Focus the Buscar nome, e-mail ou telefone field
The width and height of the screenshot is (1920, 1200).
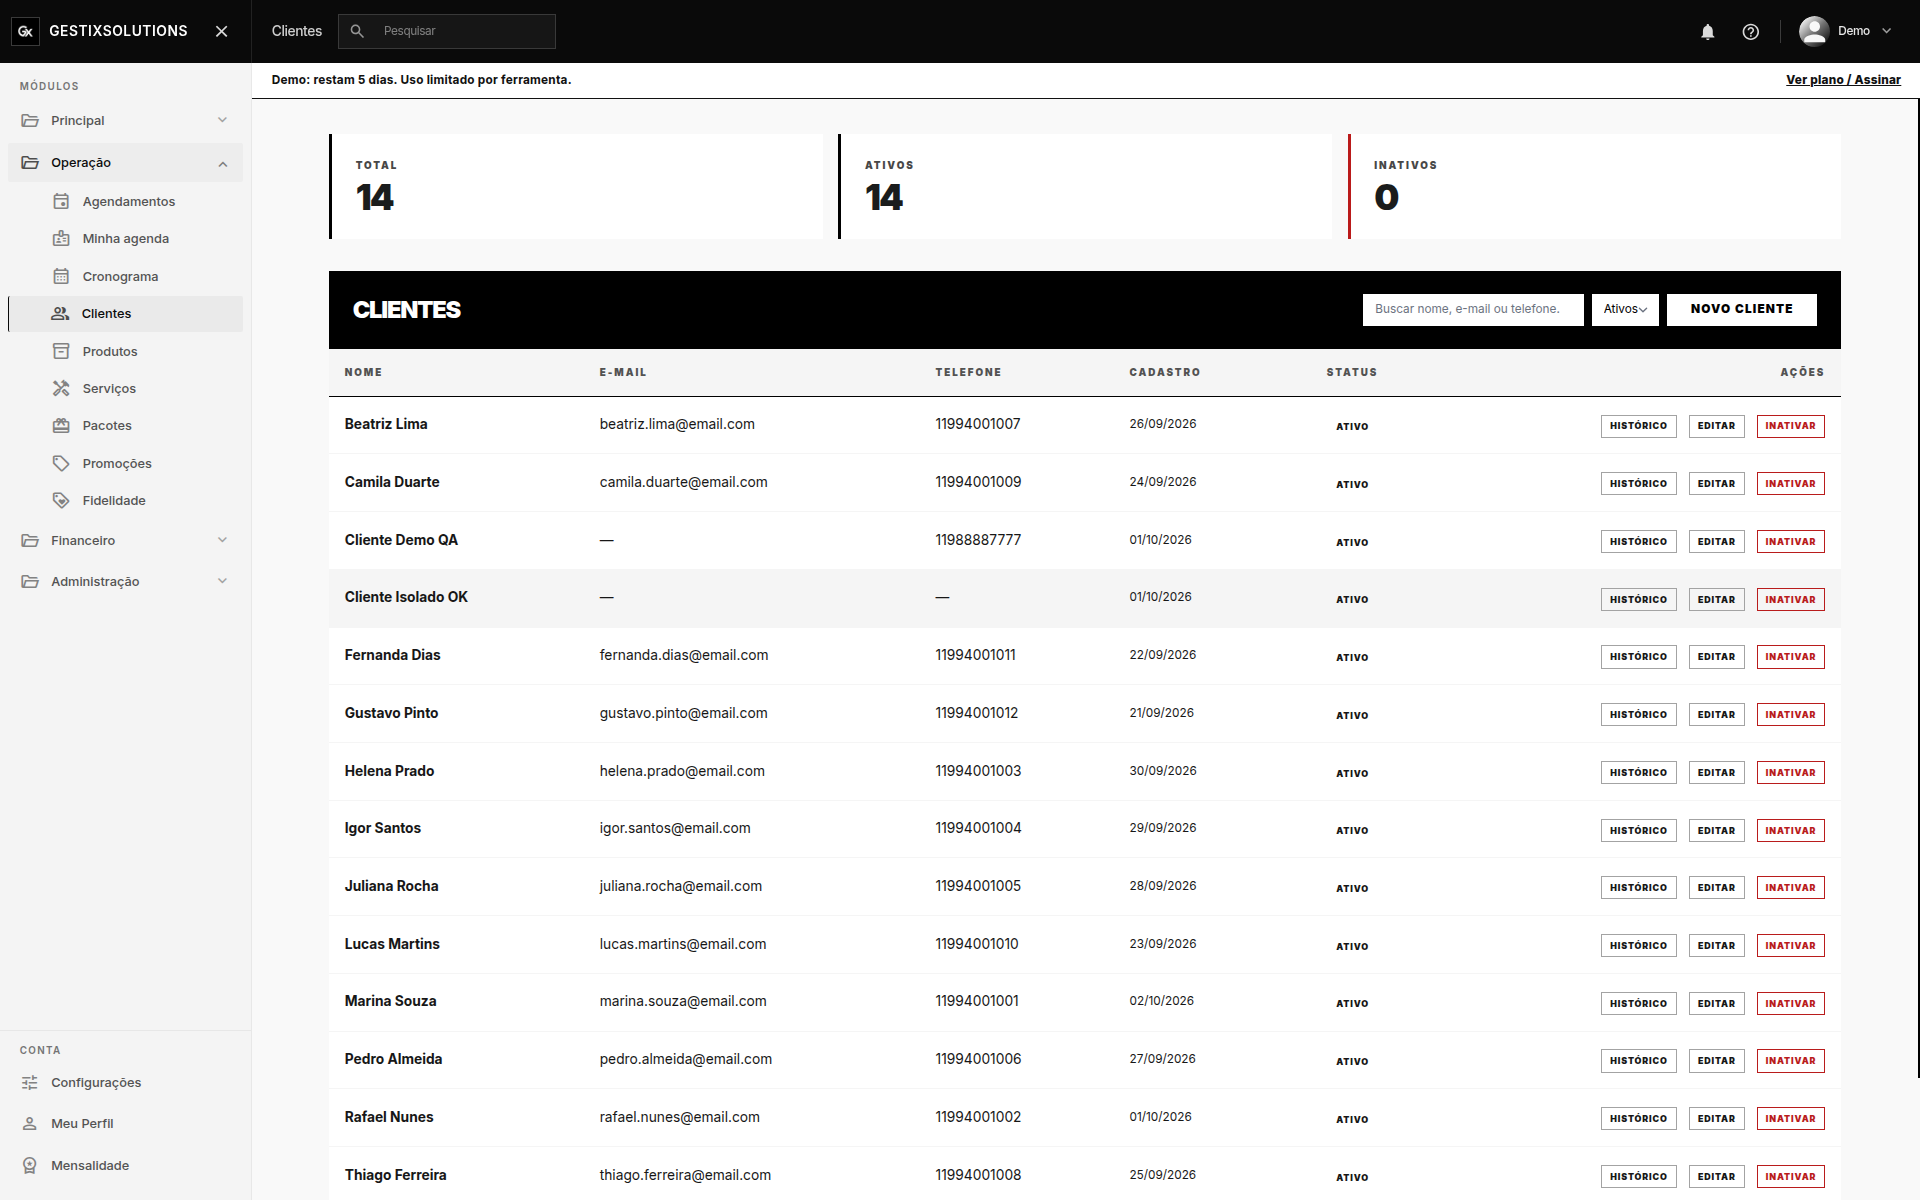[1473, 309]
